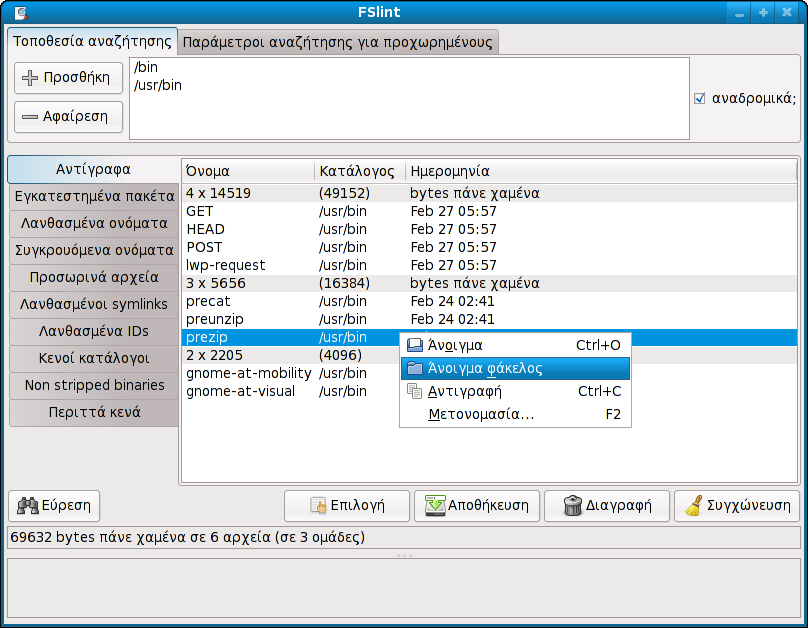Select the lwp-request file row
Viewport: 808px width, 628px height.
click(x=489, y=265)
